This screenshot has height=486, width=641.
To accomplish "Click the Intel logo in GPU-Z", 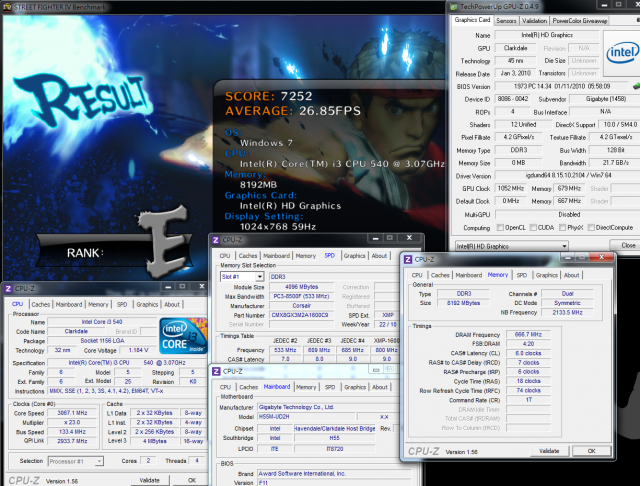I will (x=622, y=53).
